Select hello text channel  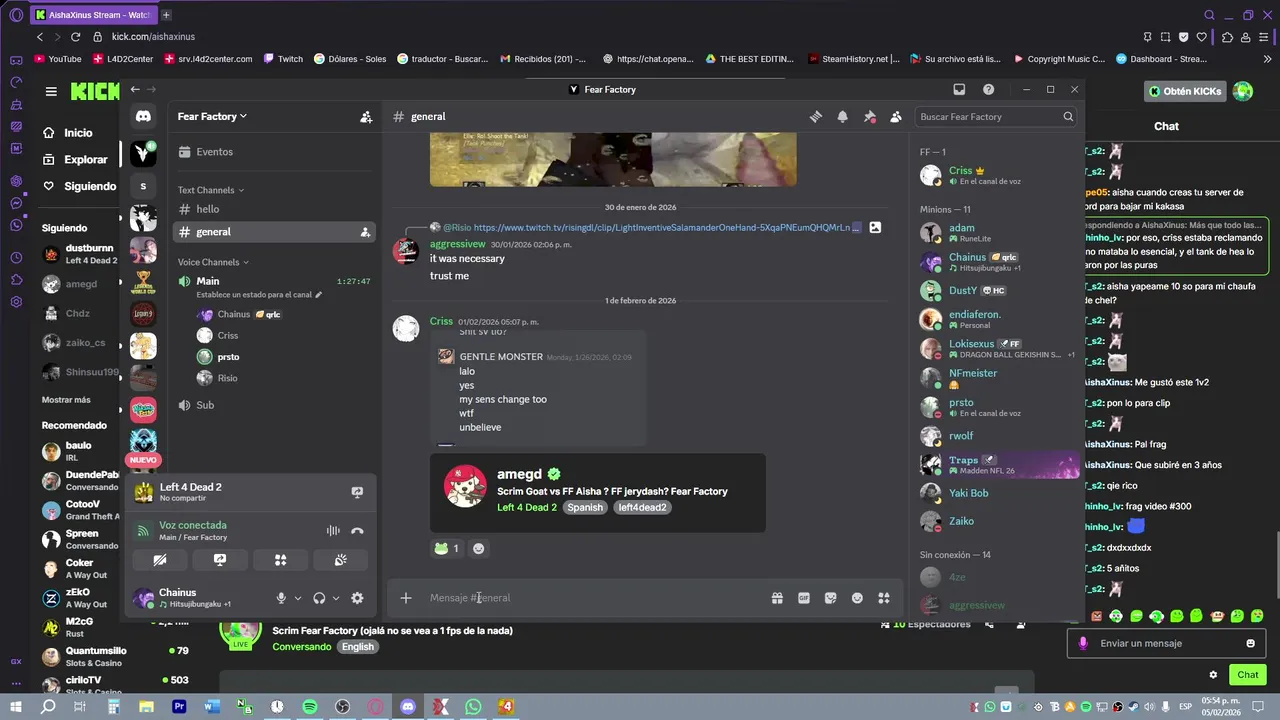coord(274,209)
